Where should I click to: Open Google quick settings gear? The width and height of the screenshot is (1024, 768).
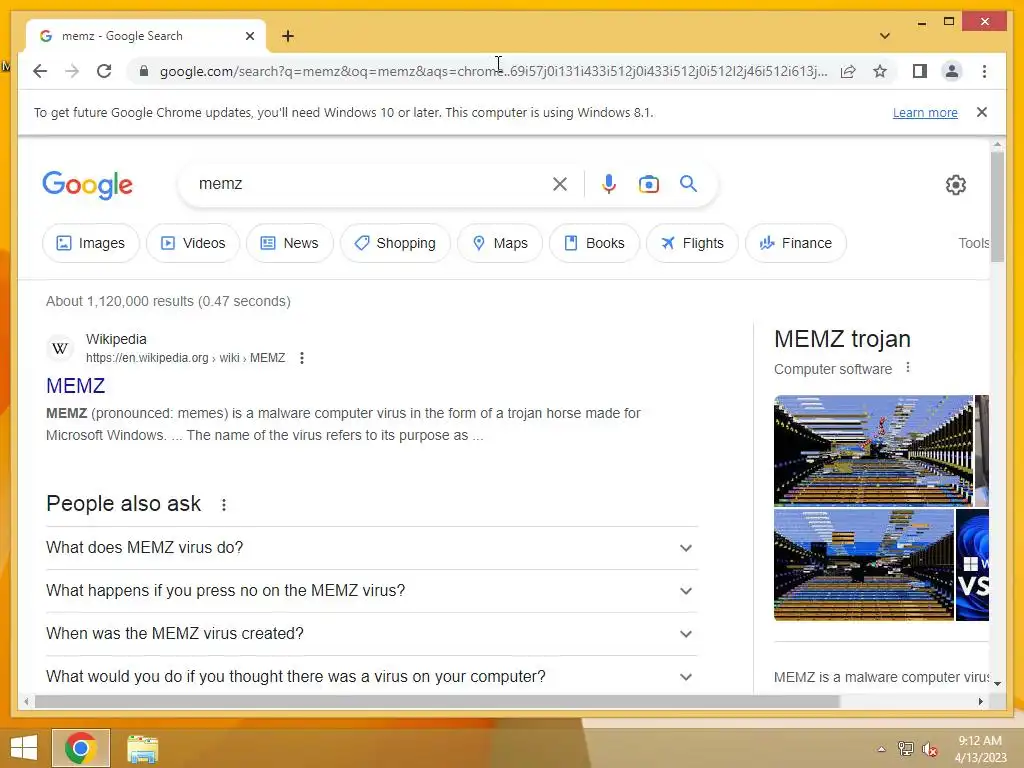955,185
